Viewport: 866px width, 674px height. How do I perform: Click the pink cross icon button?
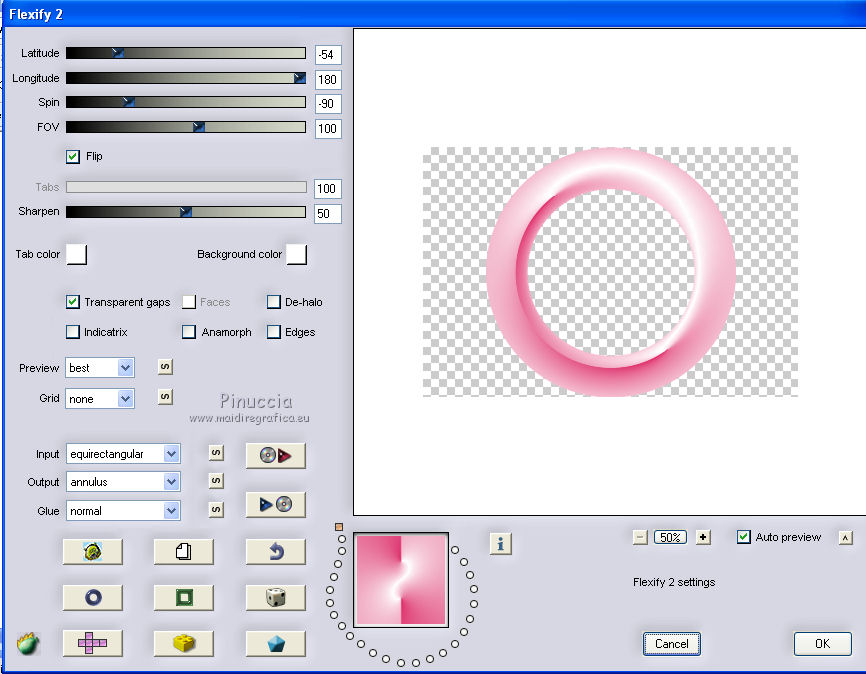click(93, 643)
